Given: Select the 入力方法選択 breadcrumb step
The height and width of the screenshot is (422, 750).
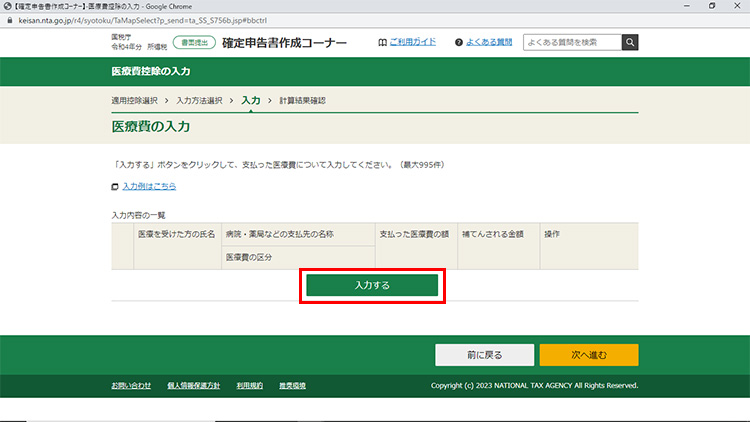Looking at the screenshot, I should (199, 101).
